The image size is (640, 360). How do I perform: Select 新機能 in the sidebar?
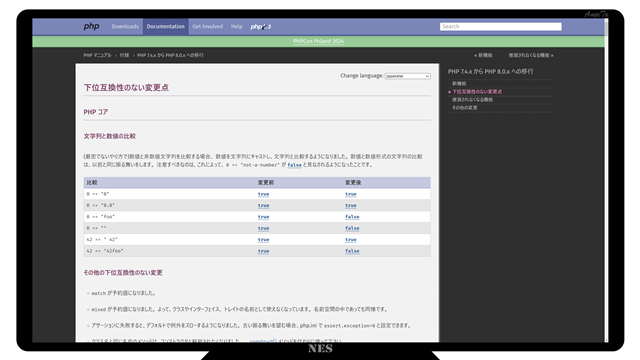click(459, 83)
